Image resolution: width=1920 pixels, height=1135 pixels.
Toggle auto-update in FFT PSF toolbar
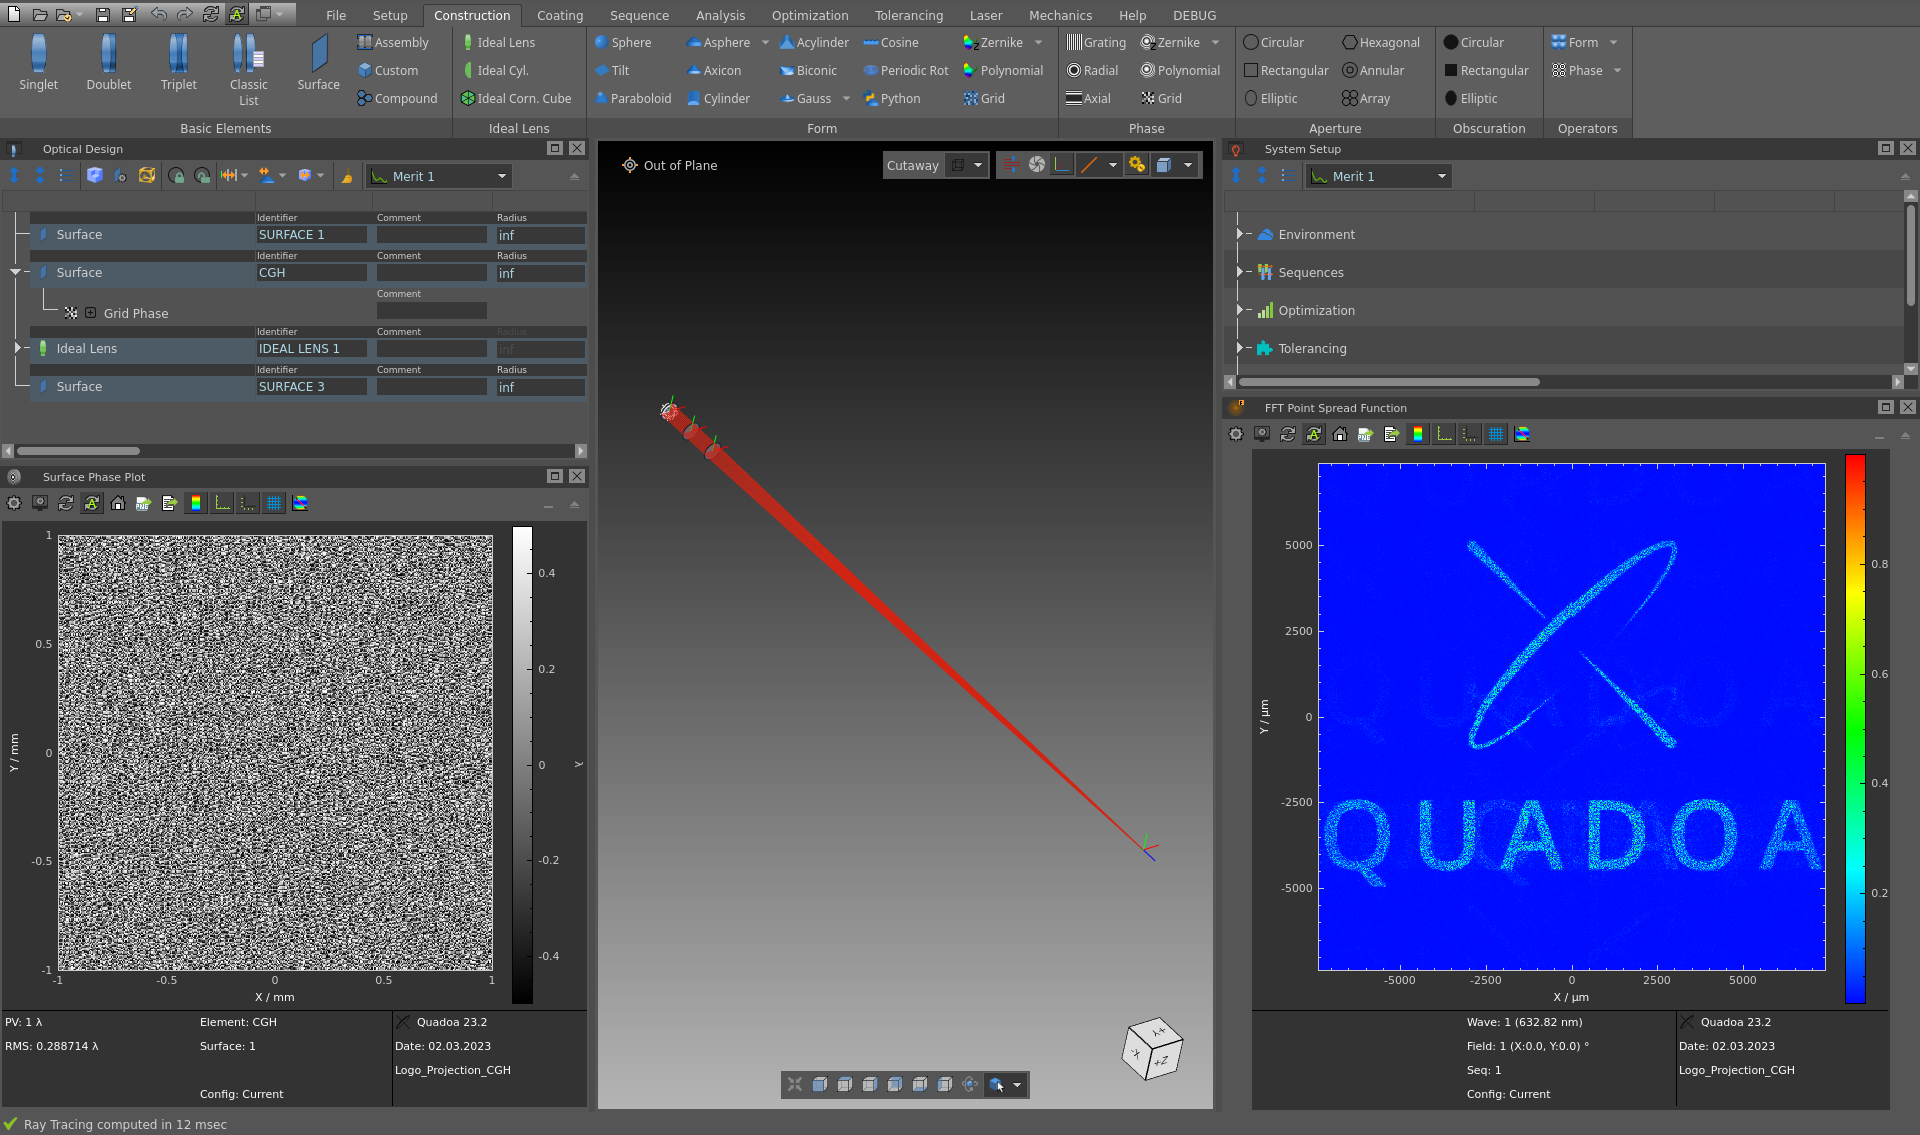1314,434
